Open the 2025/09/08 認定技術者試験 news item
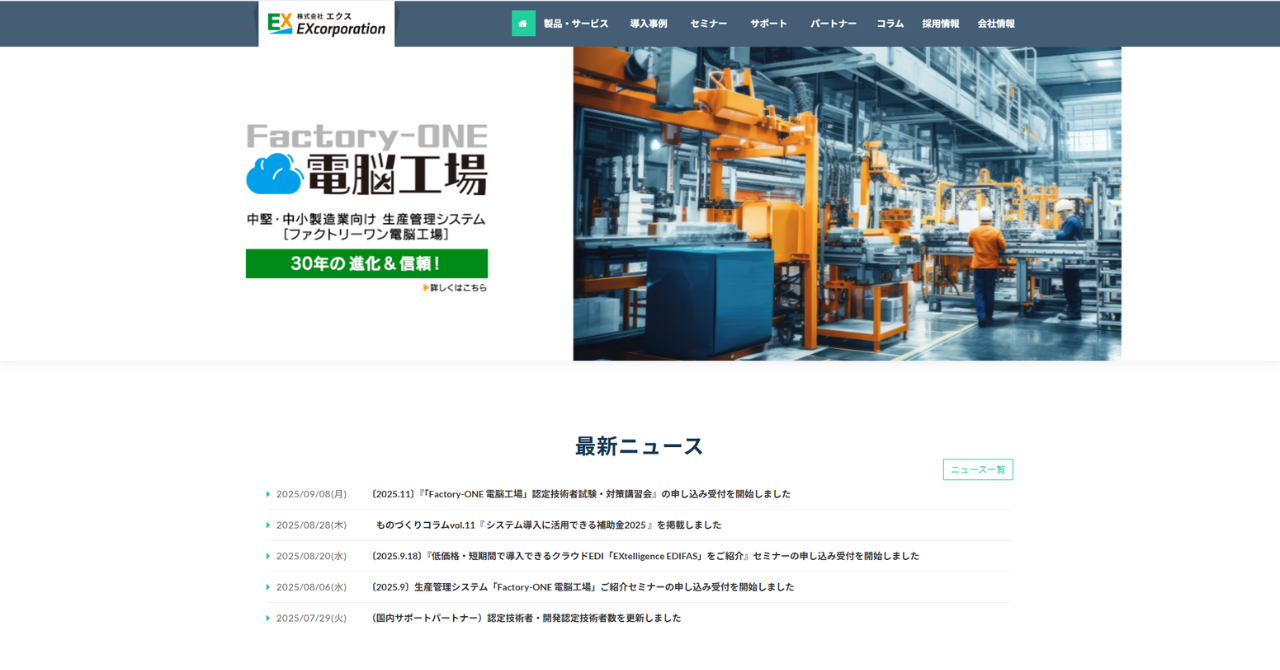1280x670 pixels. point(580,494)
